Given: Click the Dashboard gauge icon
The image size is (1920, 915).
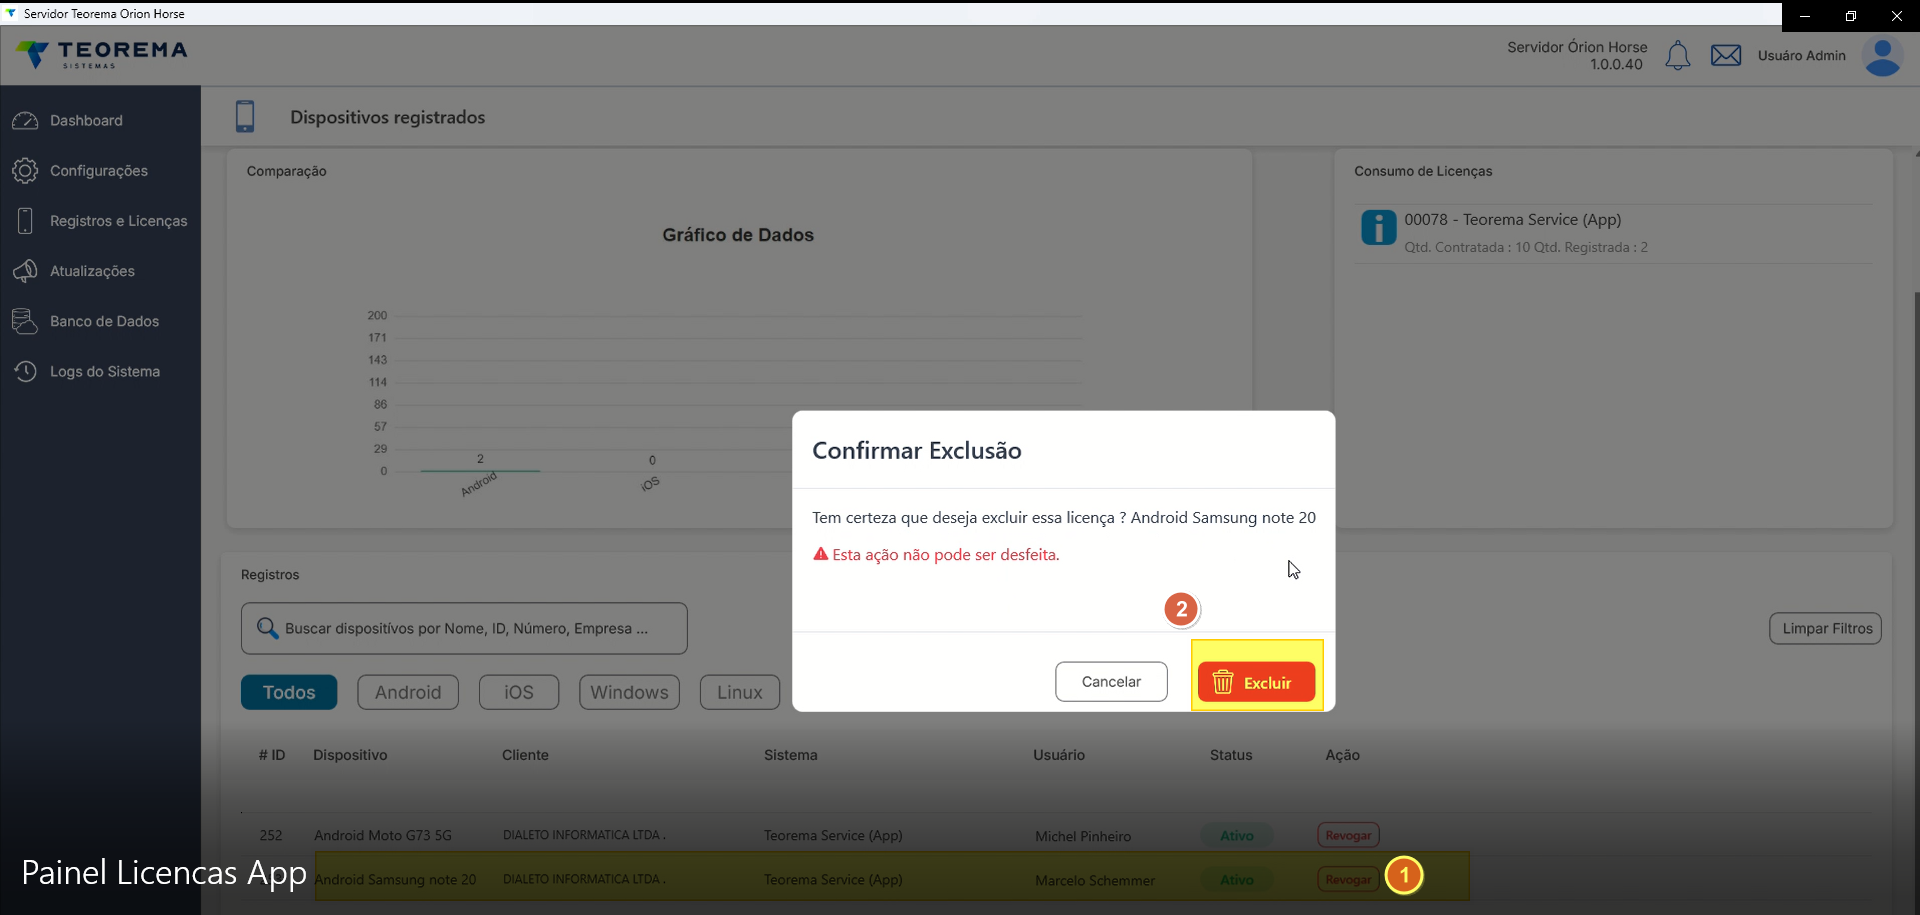Looking at the screenshot, I should pyautogui.click(x=25, y=121).
